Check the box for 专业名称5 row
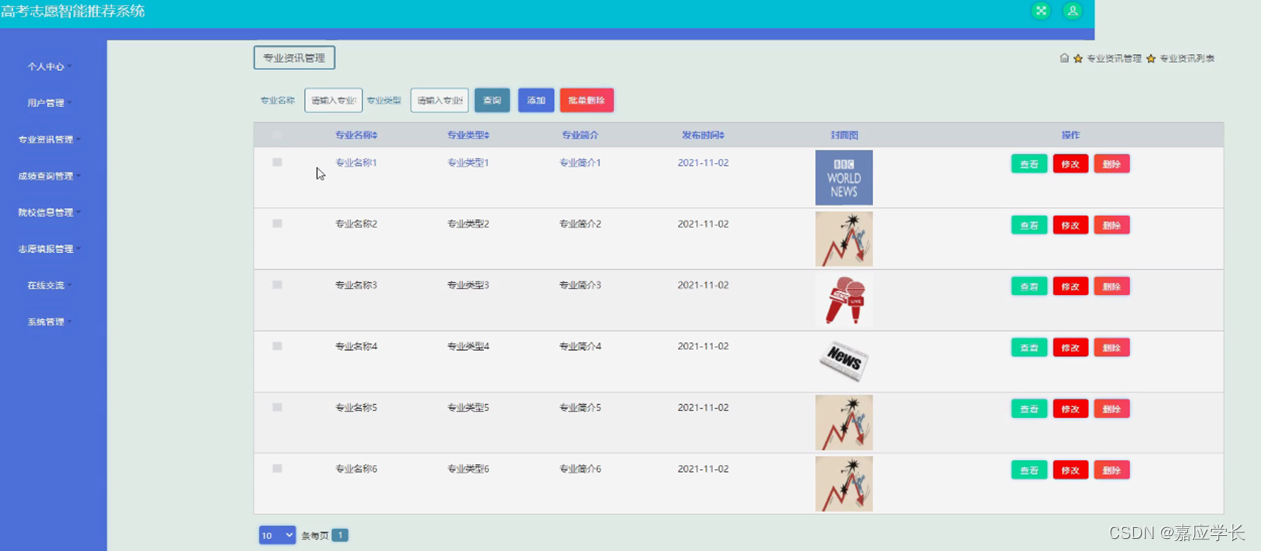Screen dimensions: 1261x551 pyautogui.click(x=277, y=407)
